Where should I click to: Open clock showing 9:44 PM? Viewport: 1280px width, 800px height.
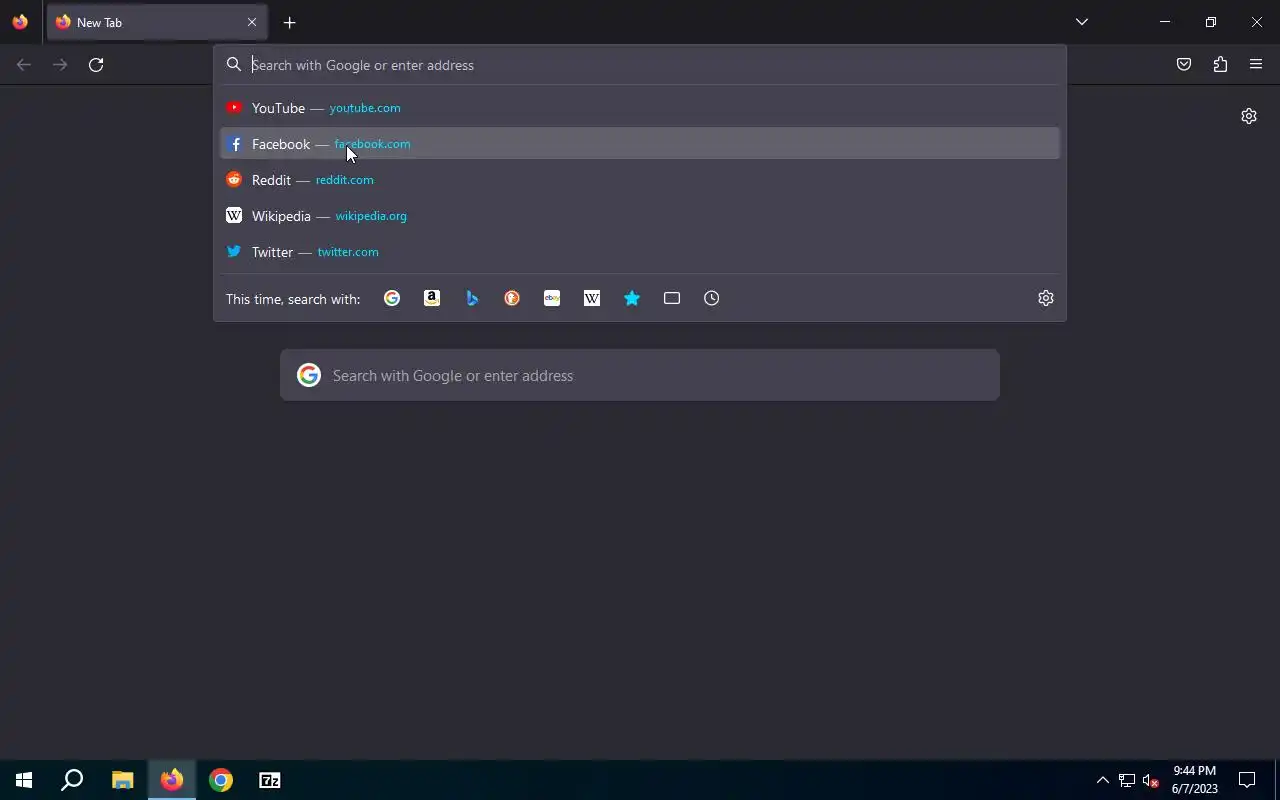[1195, 780]
